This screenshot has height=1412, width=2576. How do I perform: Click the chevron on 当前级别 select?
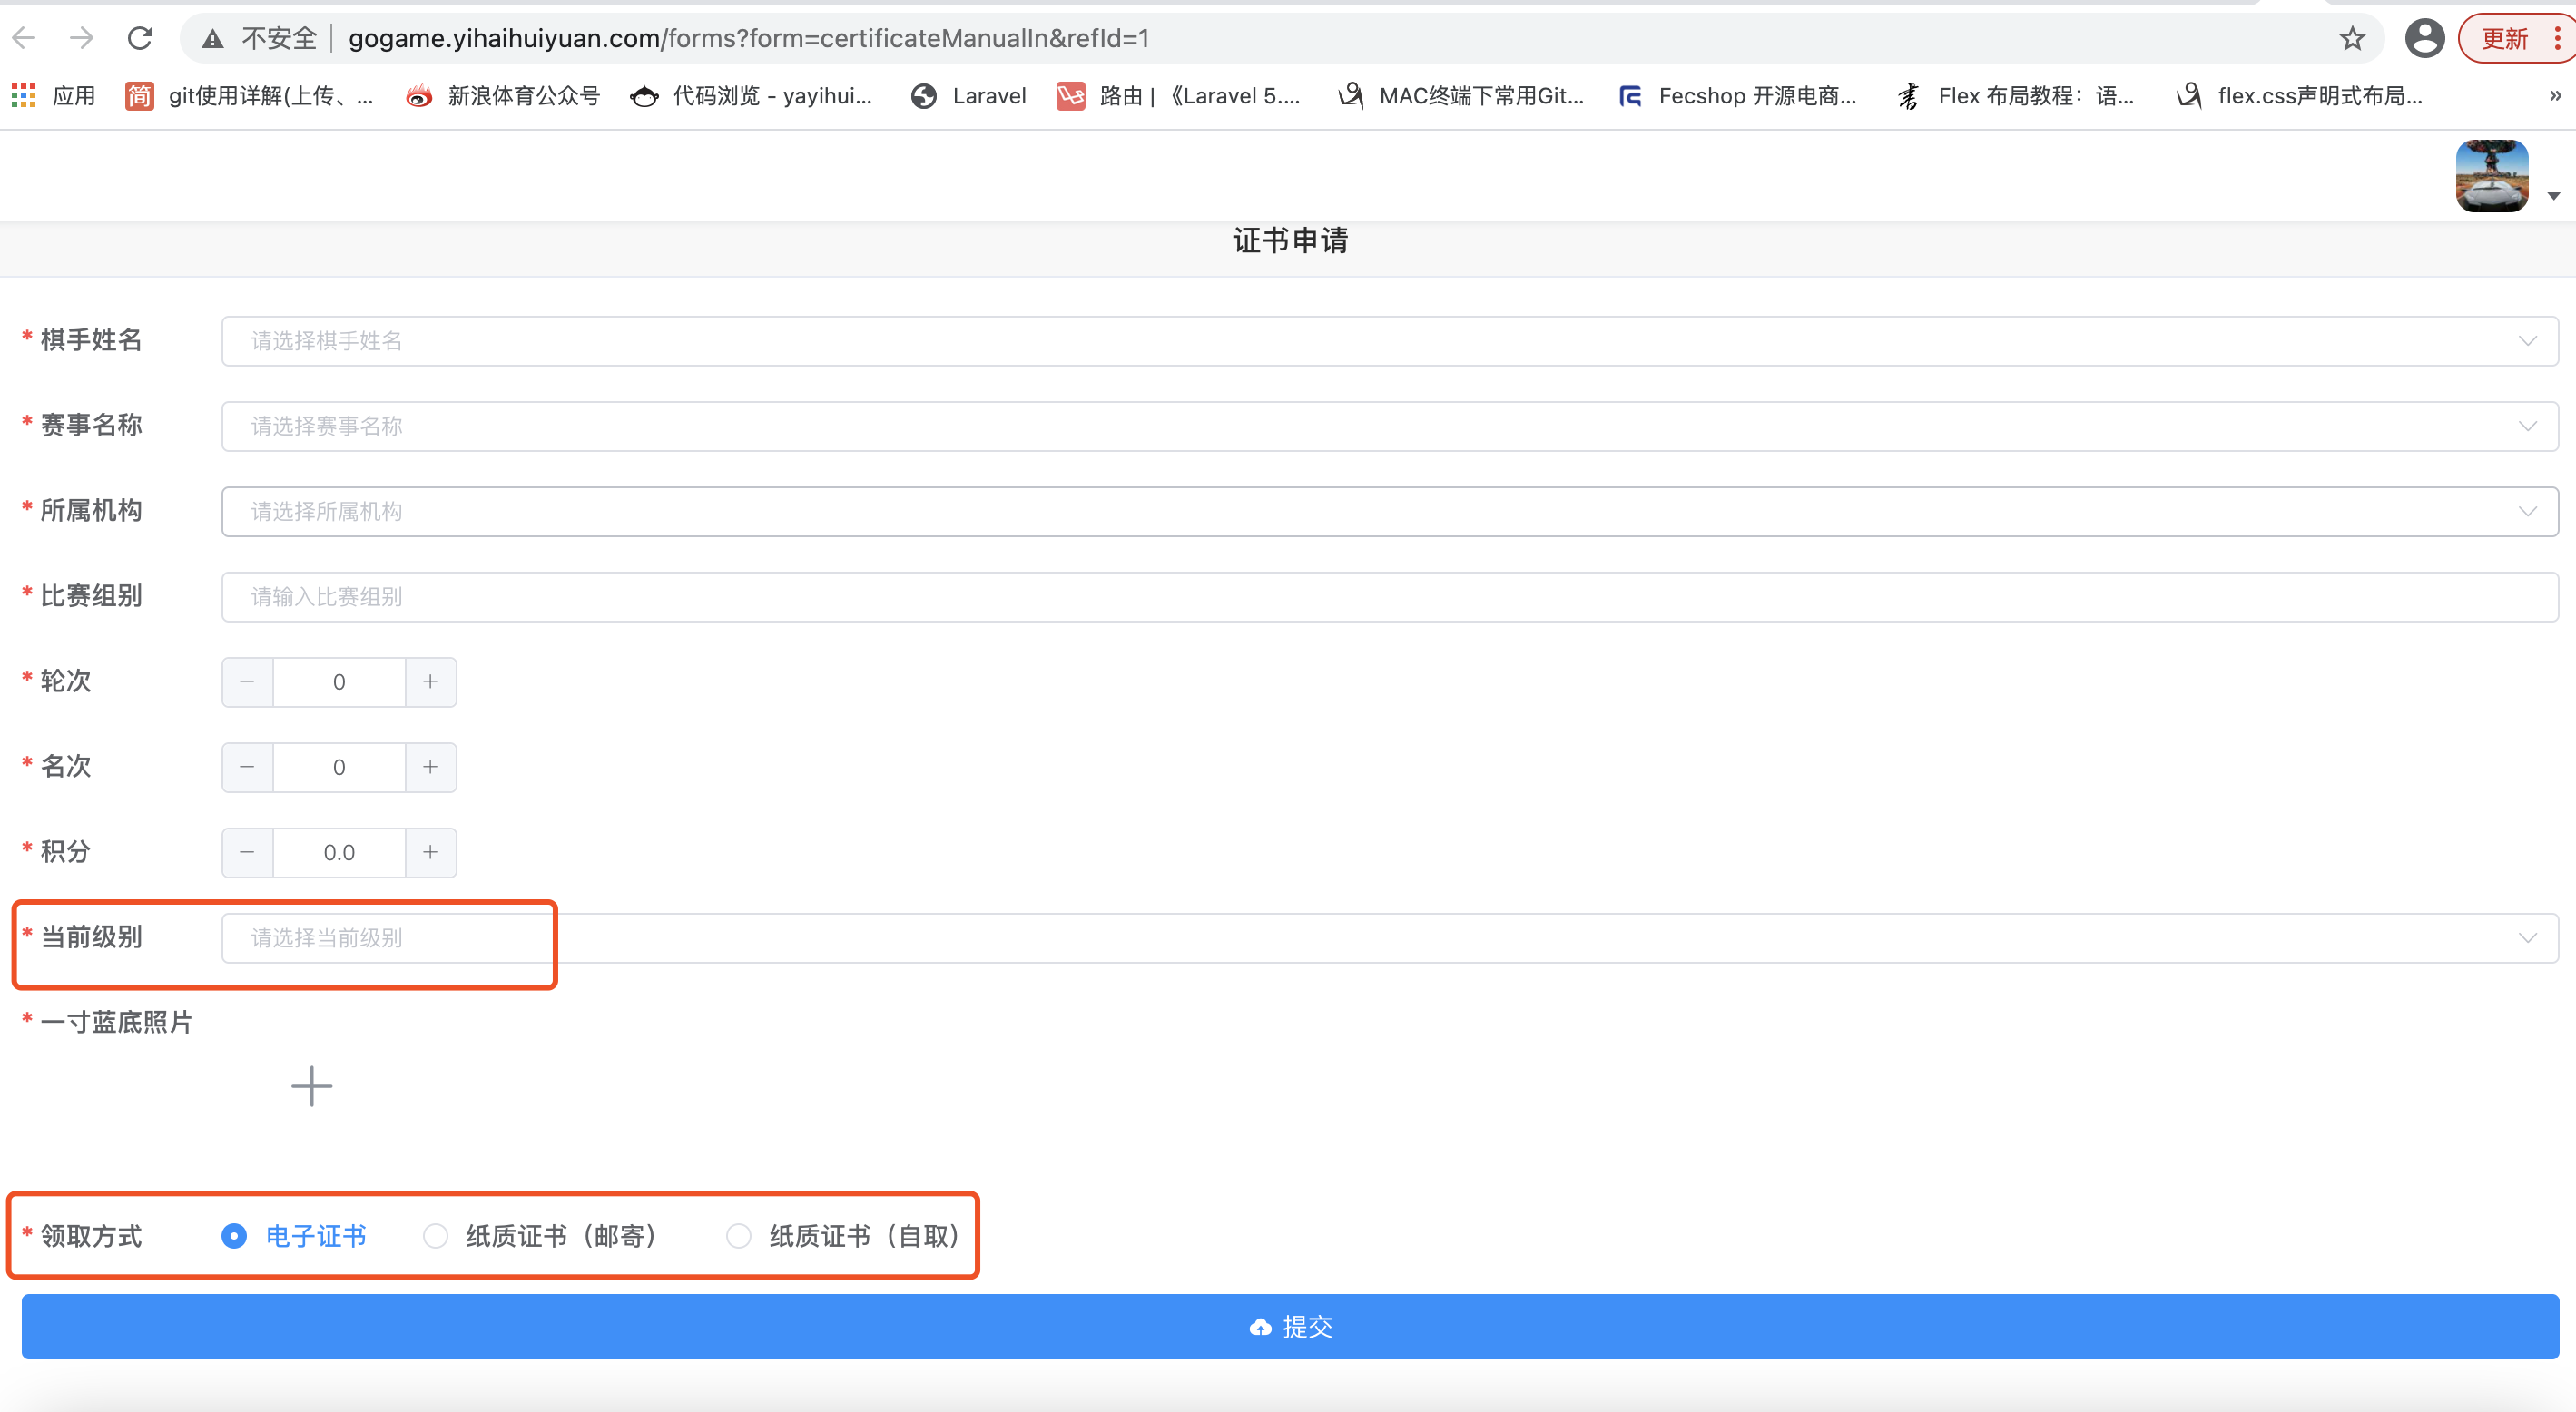[x=2527, y=938]
